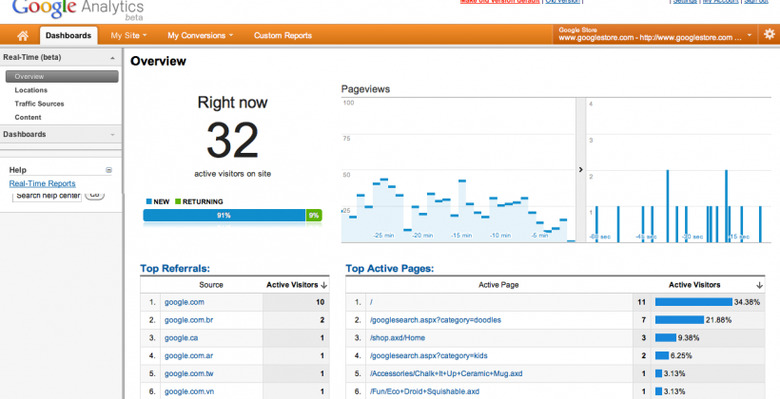The image size is (780, 399).
Task: Collapse the Real-Time (beta) section
Action: 112,58
